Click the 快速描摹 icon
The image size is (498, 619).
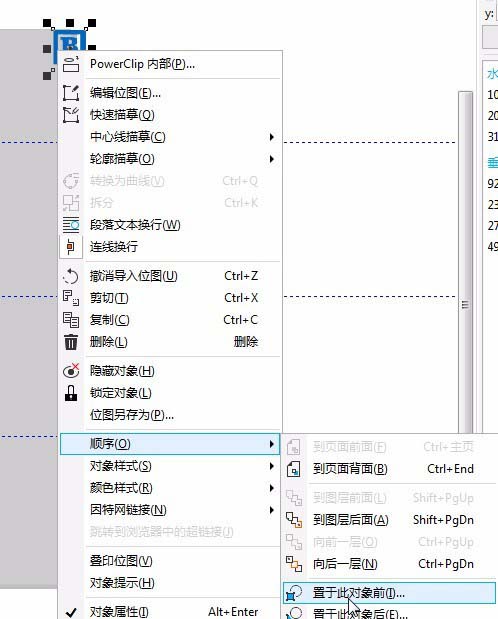[x=71, y=115]
